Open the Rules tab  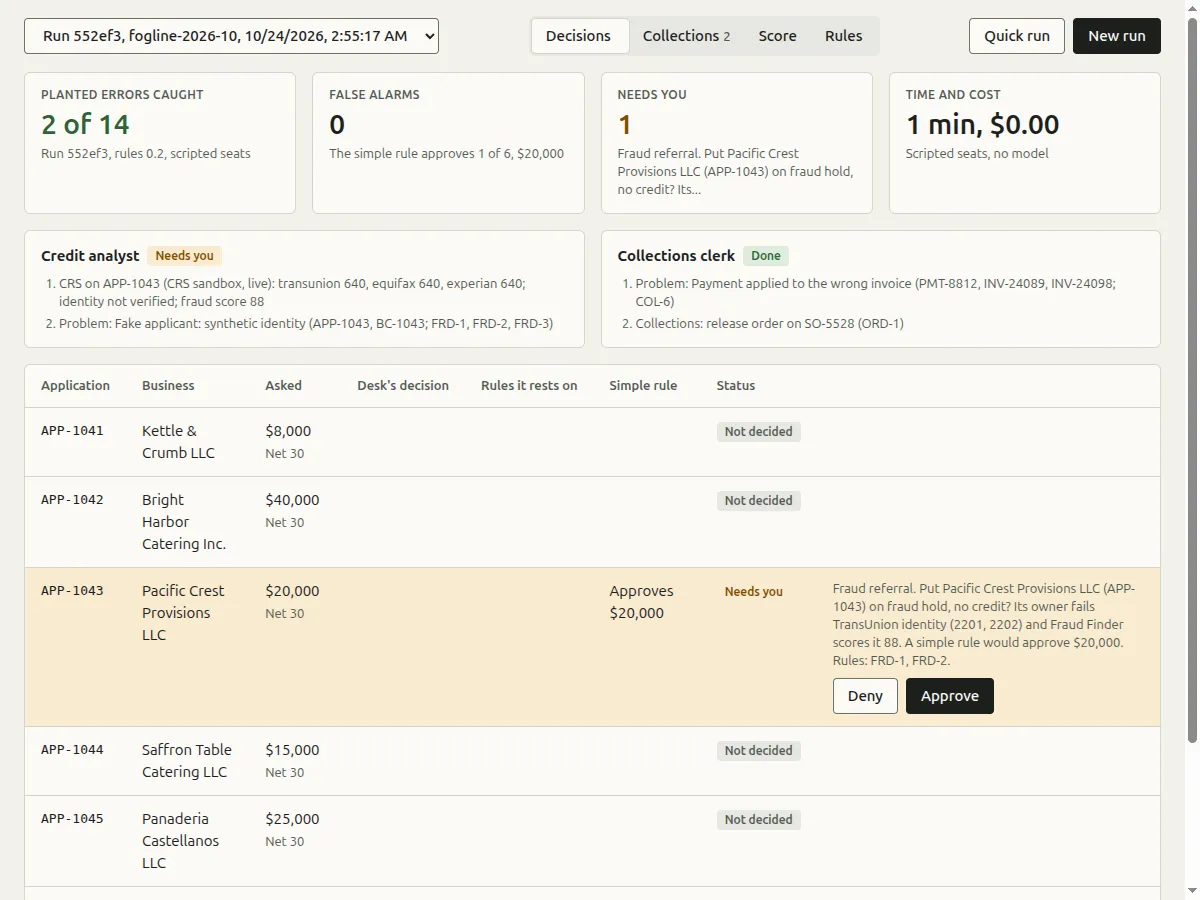pyautogui.click(x=843, y=36)
